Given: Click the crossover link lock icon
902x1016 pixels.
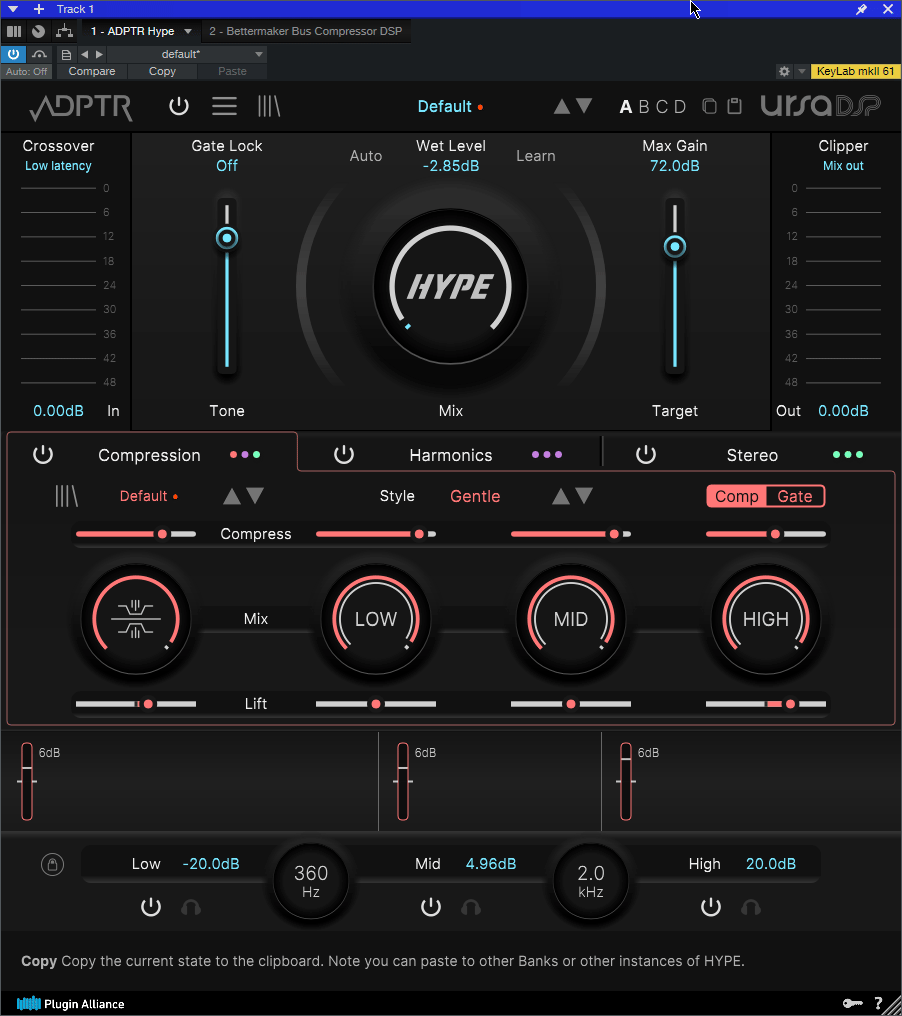Looking at the screenshot, I should click(52, 864).
